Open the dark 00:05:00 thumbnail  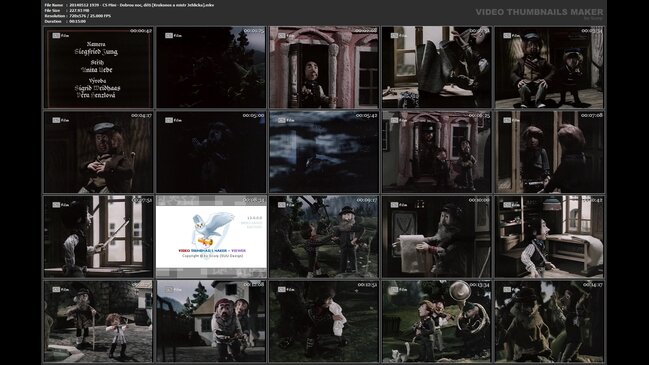tap(211, 152)
